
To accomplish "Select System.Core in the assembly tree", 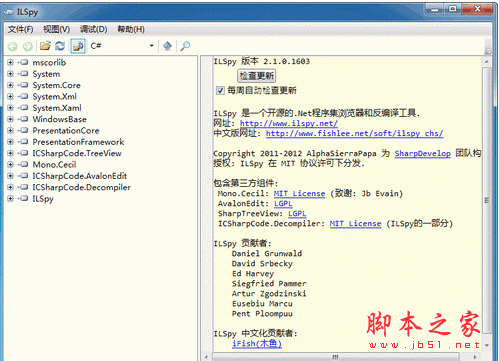I will pyautogui.click(x=56, y=85).
